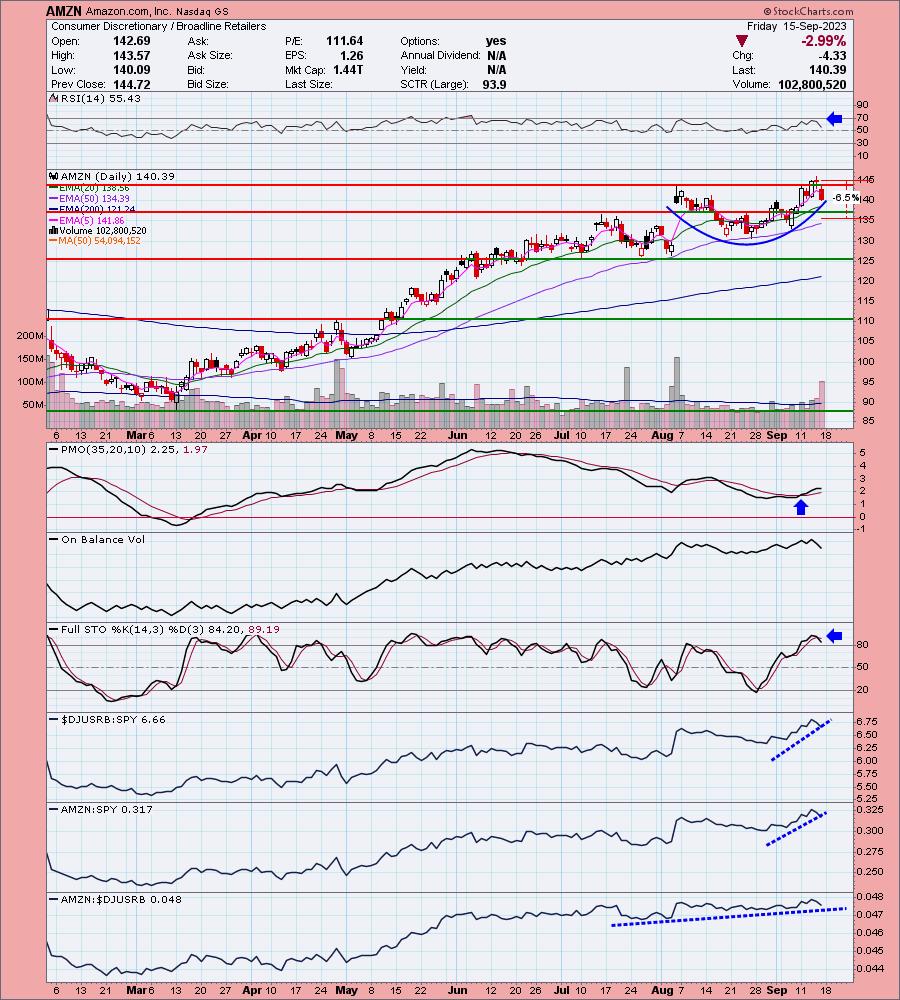The height and width of the screenshot is (1000, 900).
Task: Click the AMZN:$DJUSRB 0.048 ratio label
Action: (121, 899)
